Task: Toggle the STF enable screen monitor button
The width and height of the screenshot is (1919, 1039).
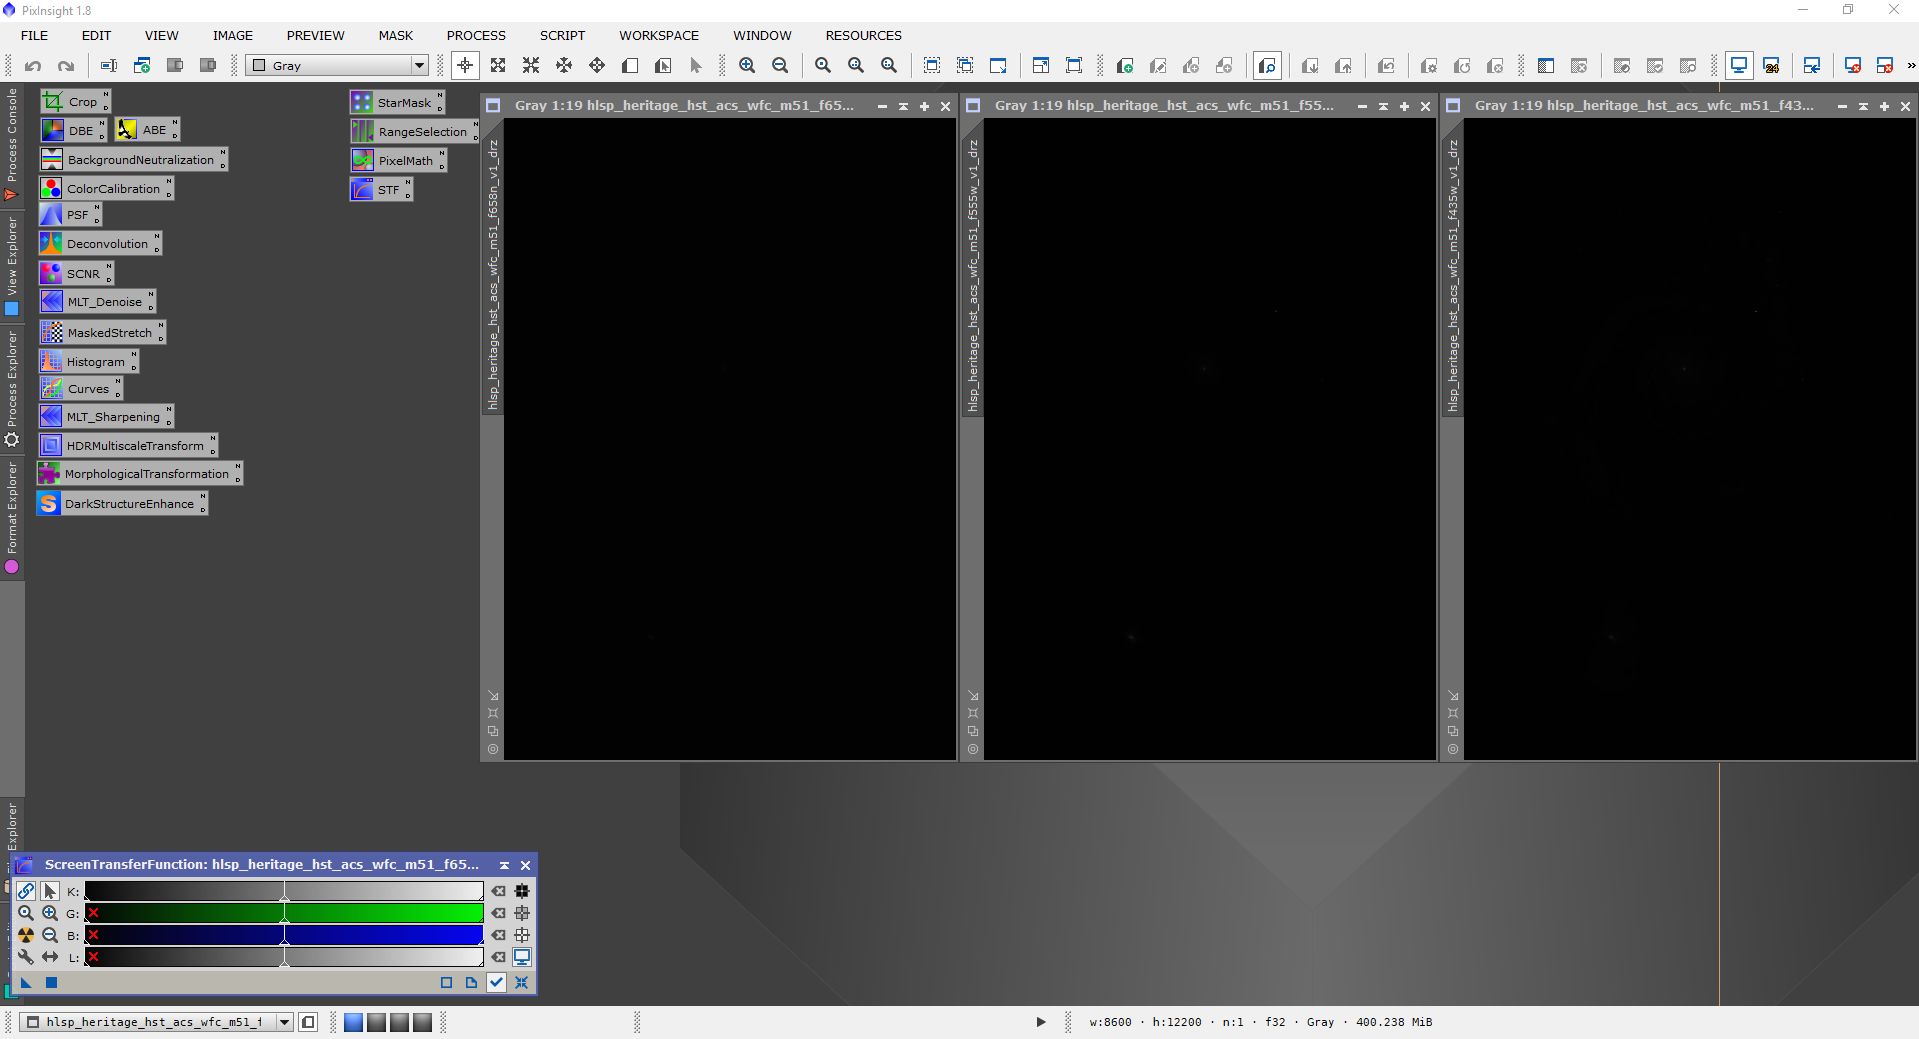Action: click(x=522, y=957)
